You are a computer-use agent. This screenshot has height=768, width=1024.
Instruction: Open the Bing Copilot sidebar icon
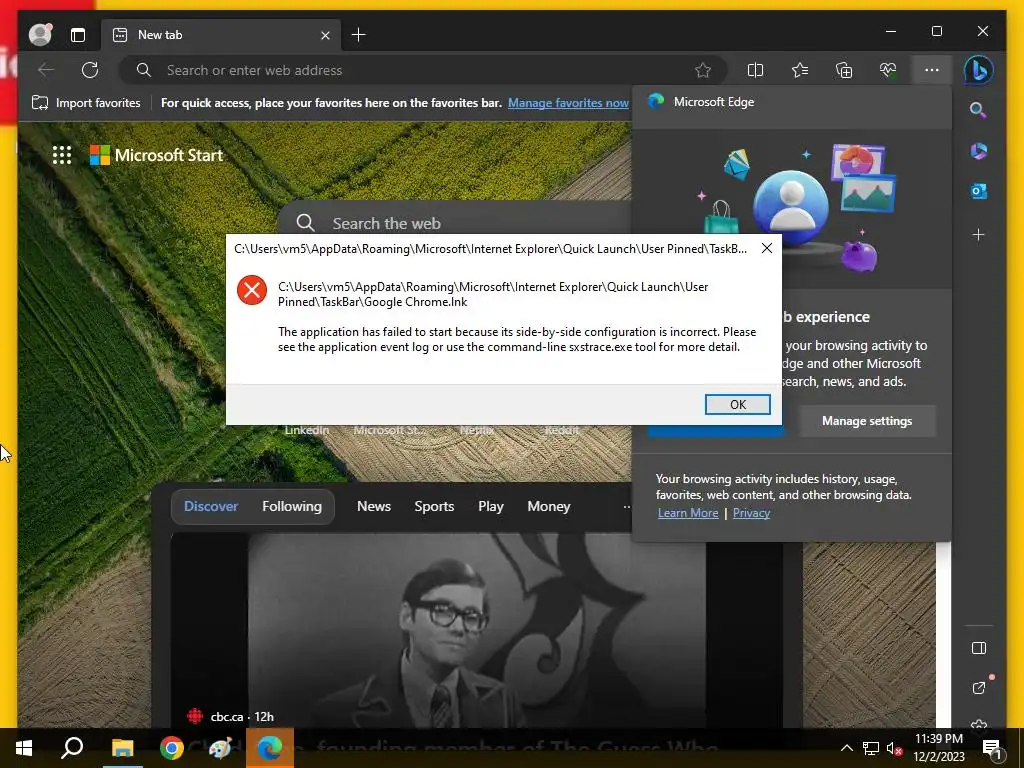point(978,70)
